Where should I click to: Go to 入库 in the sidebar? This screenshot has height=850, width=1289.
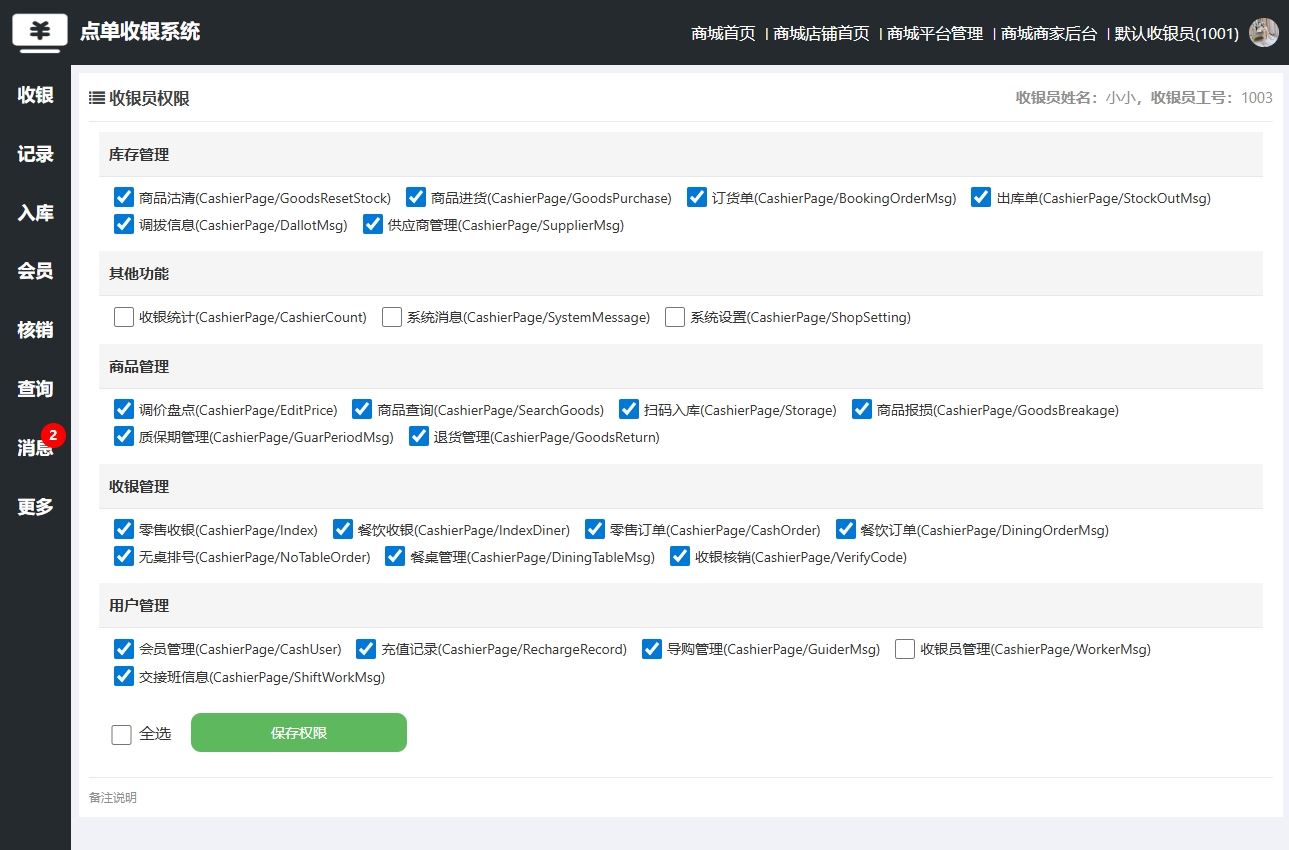tap(35, 213)
